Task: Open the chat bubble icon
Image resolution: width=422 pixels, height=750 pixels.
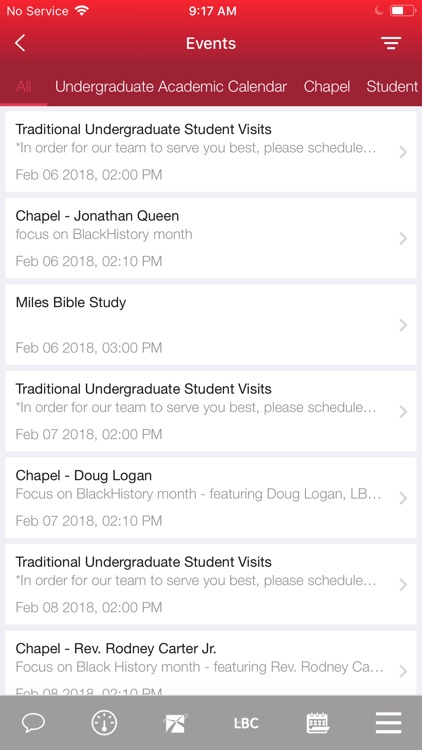Action: [x=33, y=722]
